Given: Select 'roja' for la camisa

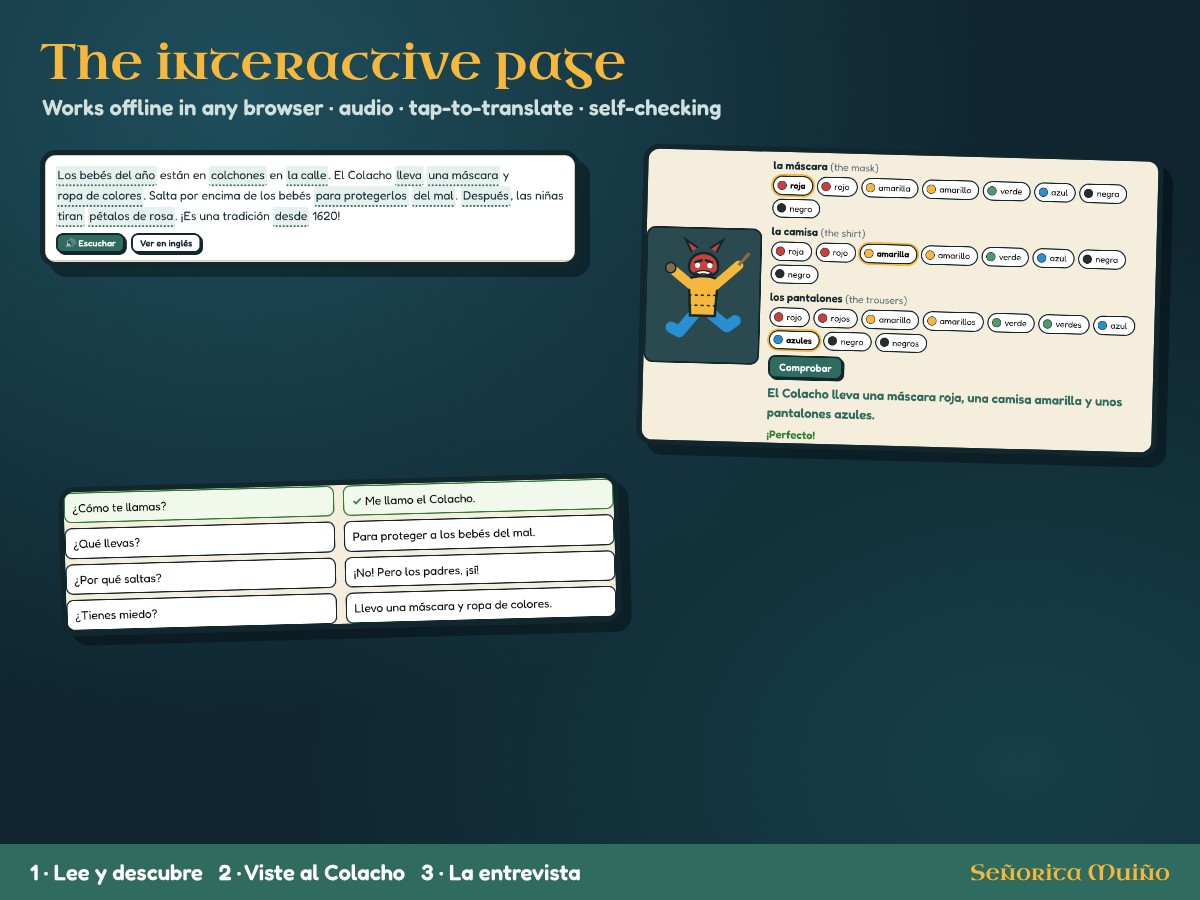Looking at the screenshot, I should (791, 252).
